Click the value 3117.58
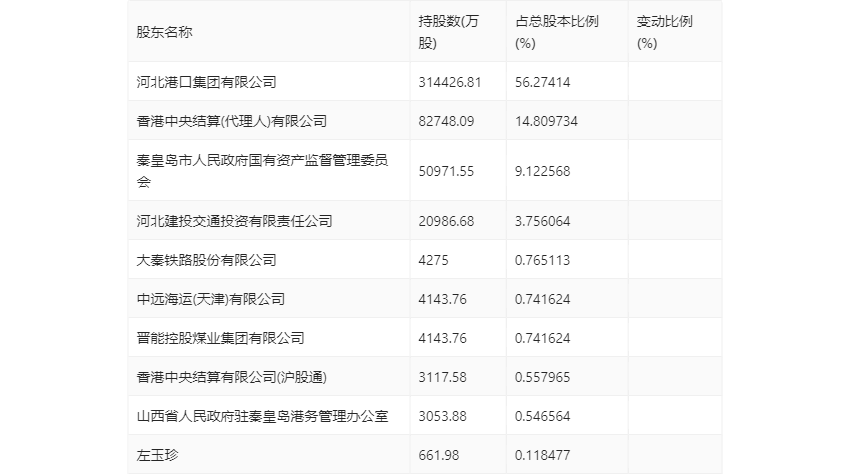The width and height of the screenshot is (850, 474). point(442,377)
